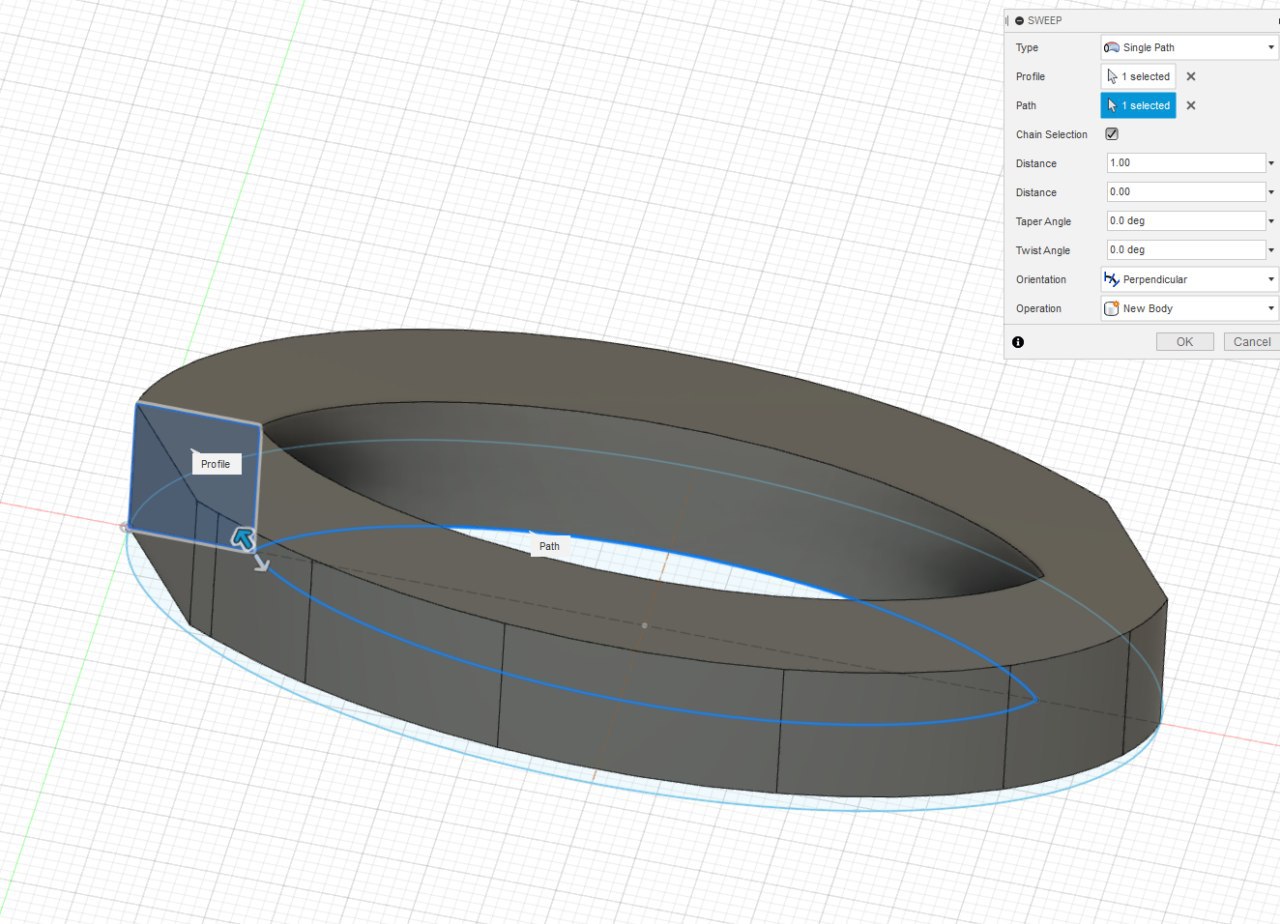Expand the Taper Angle options arrow

[1271, 221]
